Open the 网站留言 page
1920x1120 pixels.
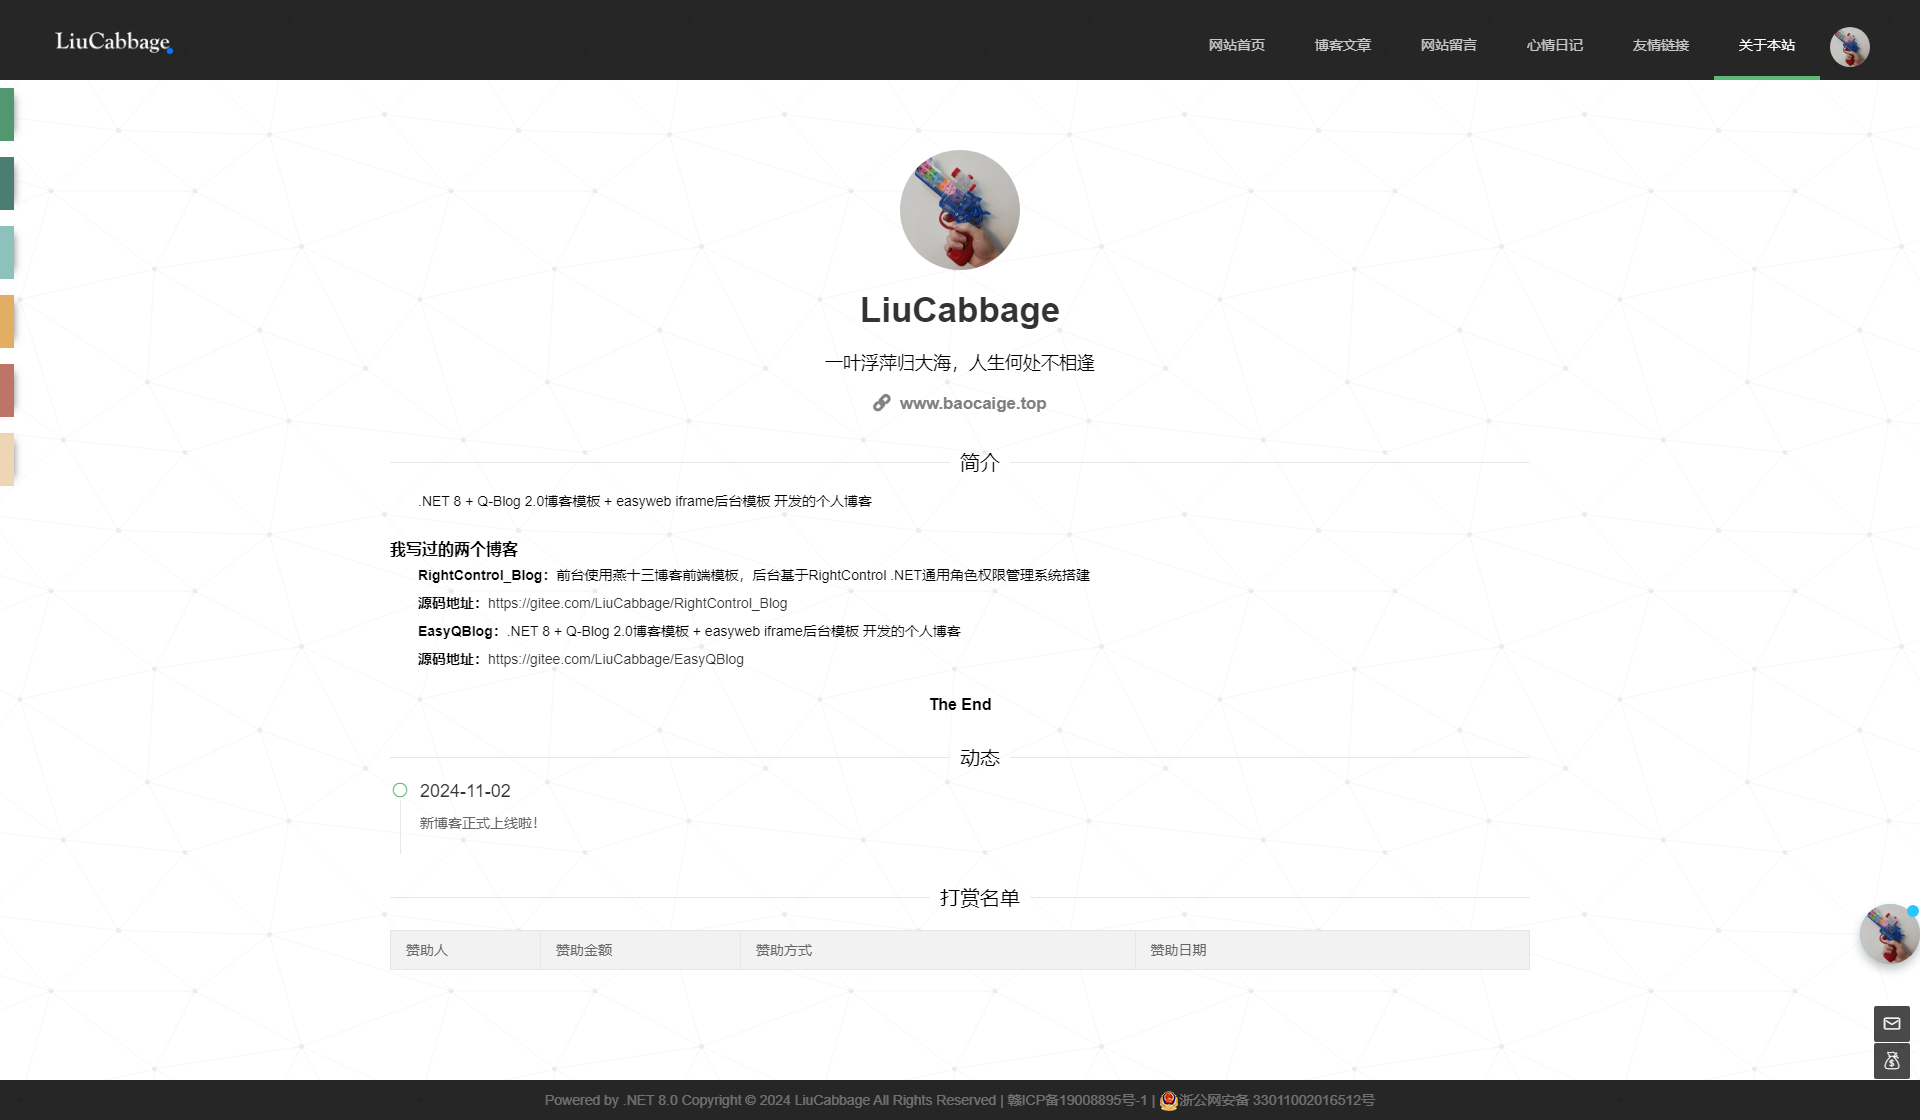click(1448, 45)
